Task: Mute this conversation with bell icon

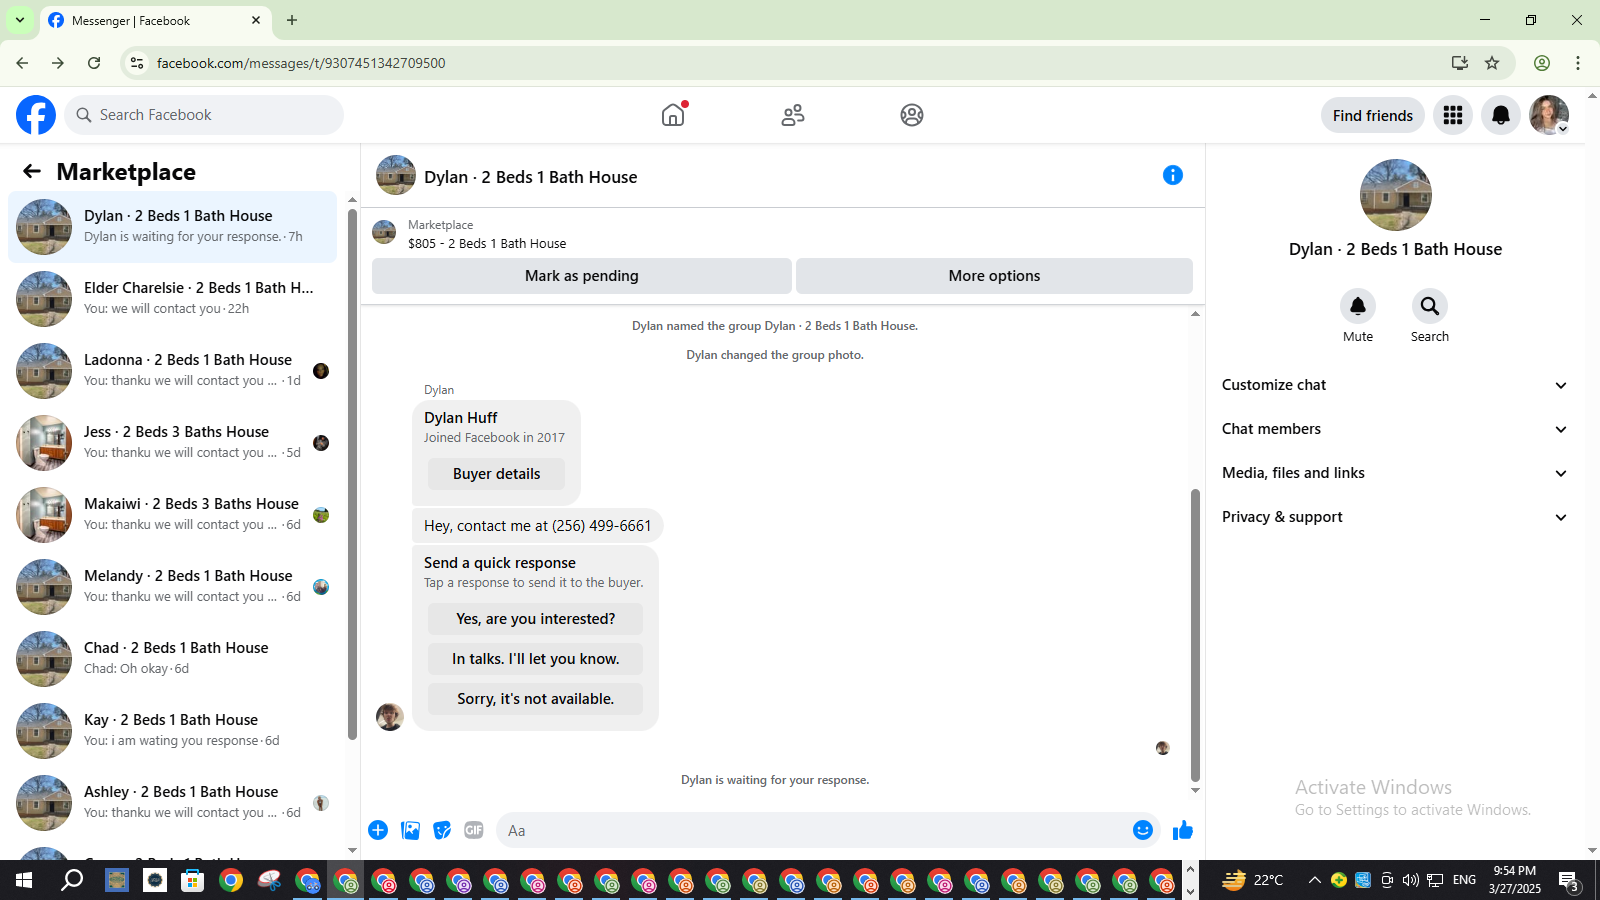Action: (1358, 306)
